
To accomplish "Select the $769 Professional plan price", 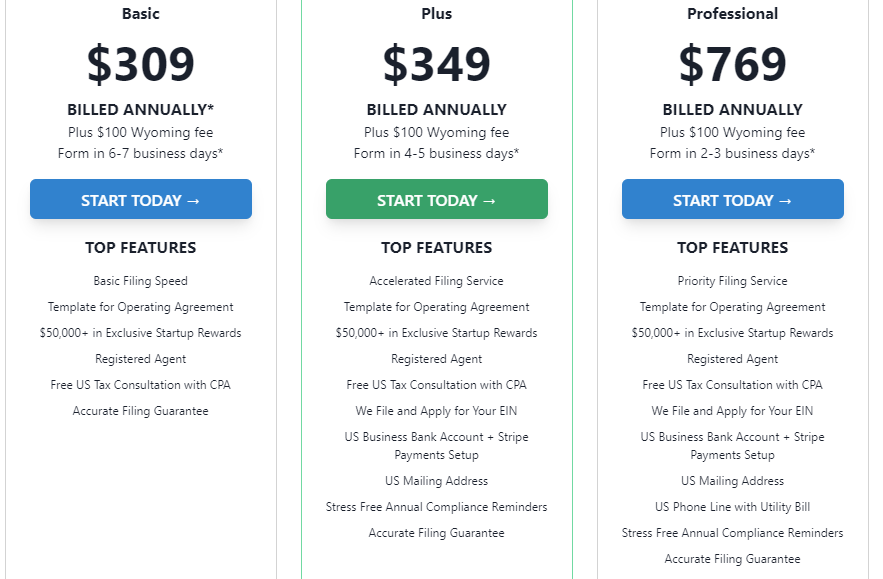I will (733, 64).
